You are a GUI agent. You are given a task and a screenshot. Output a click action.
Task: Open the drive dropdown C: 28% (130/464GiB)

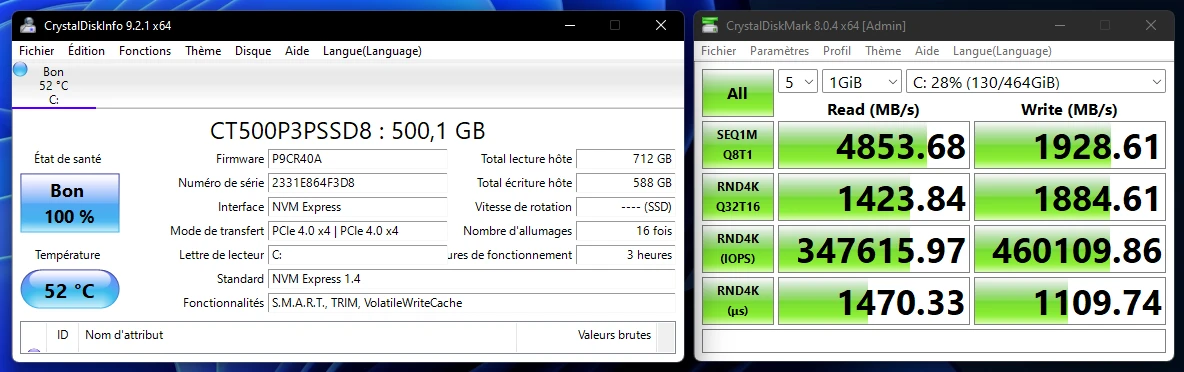[1037, 81]
